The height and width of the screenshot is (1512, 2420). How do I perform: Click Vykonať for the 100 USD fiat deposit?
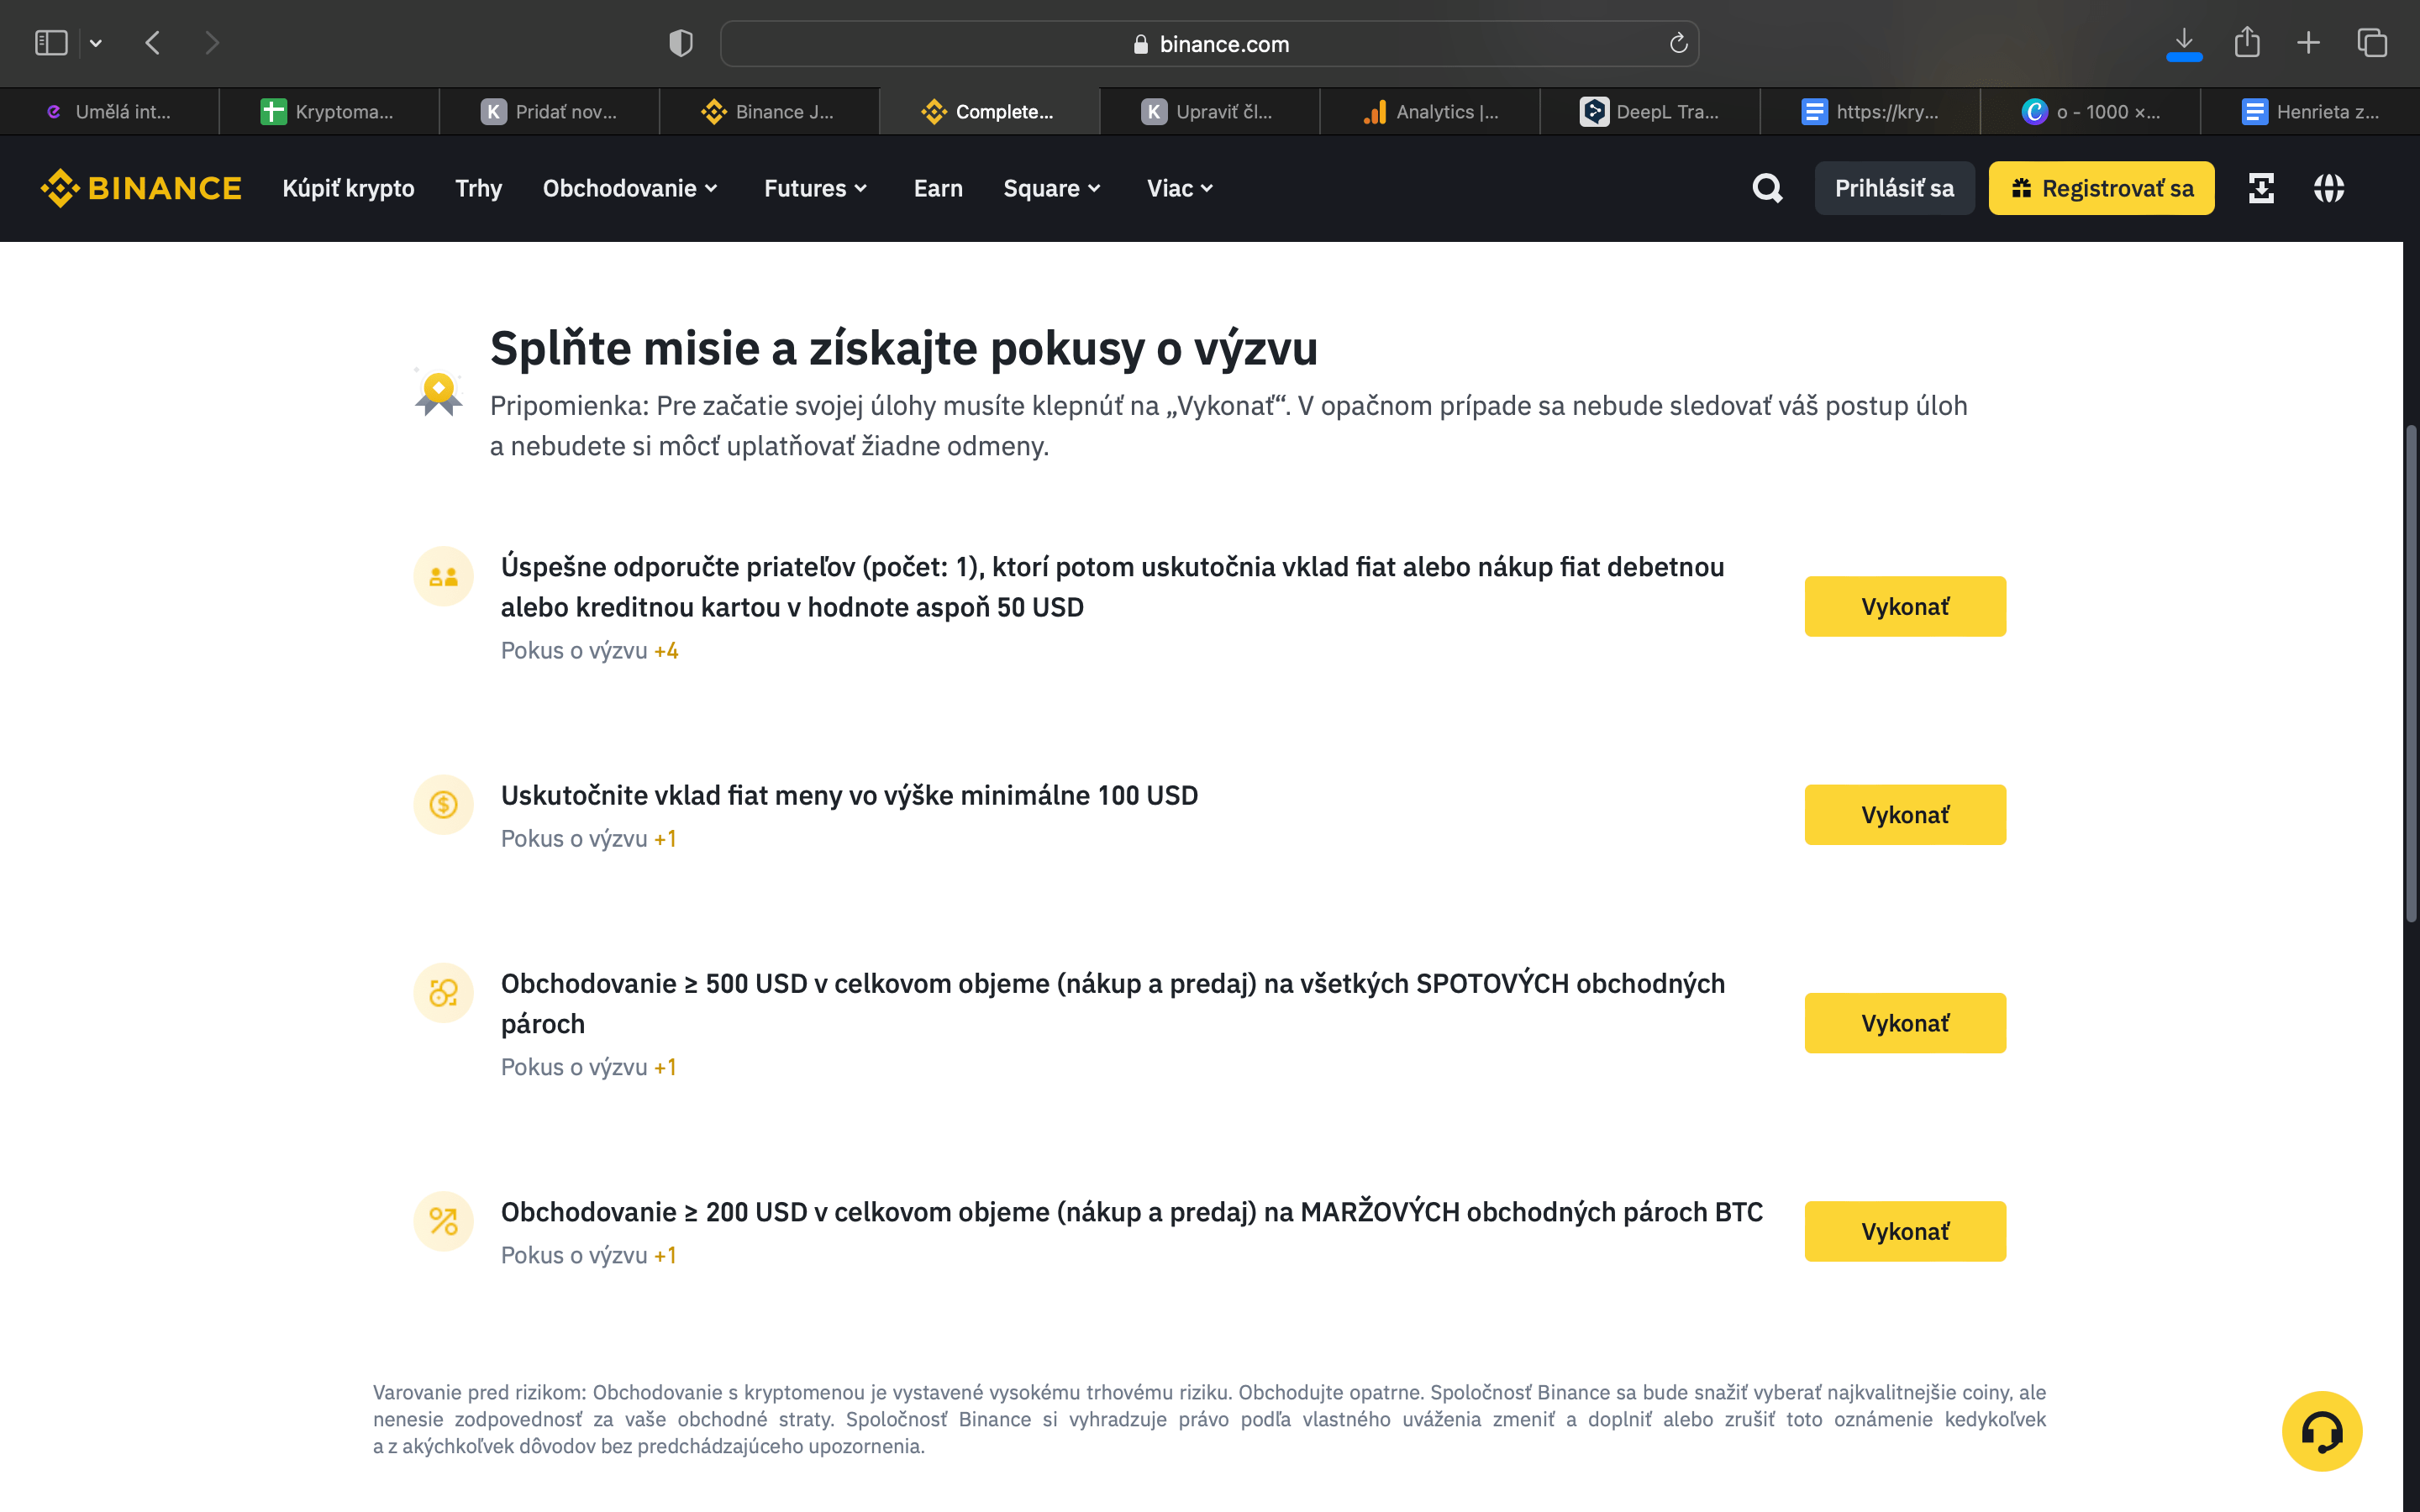1904,815
